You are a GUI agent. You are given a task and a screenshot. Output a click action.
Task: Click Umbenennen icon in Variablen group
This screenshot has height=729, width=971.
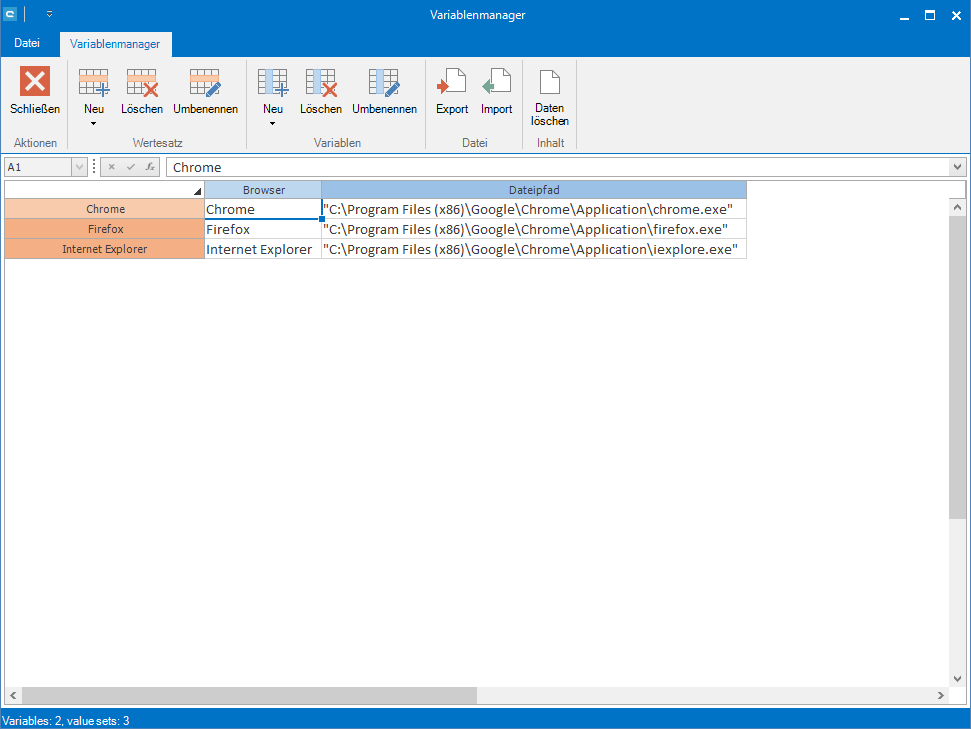click(x=383, y=82)
